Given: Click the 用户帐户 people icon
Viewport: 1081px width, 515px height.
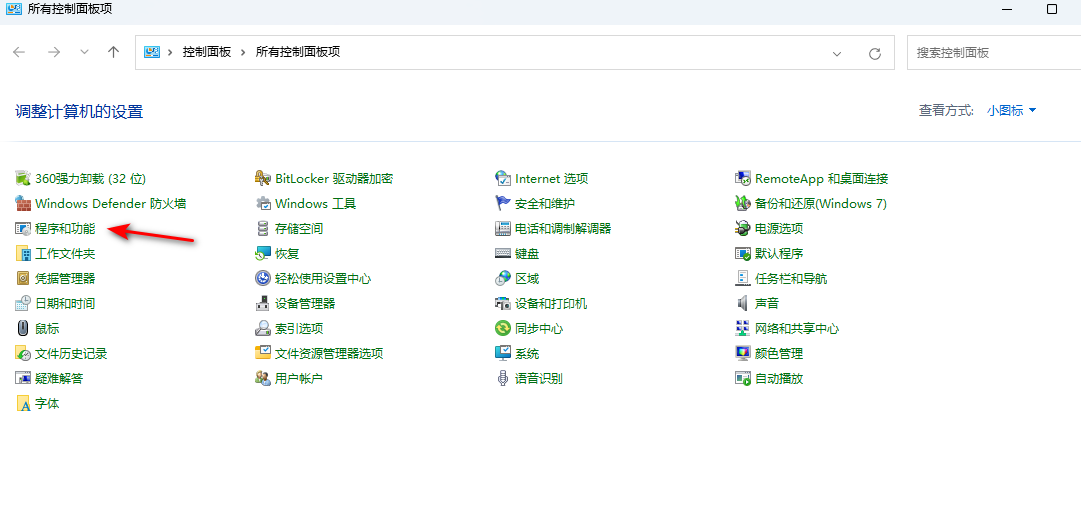Looking at the screenshot, I should pos(263,378).
